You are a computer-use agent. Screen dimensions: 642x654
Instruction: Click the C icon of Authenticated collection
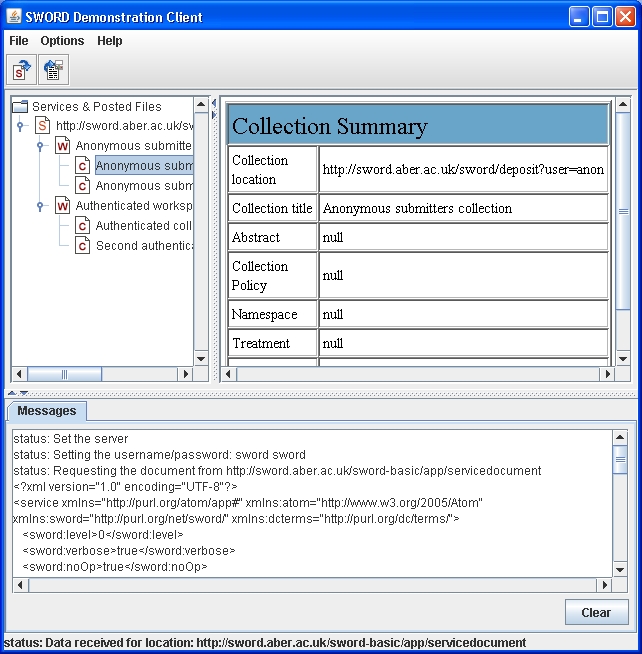tap(83, 226)
